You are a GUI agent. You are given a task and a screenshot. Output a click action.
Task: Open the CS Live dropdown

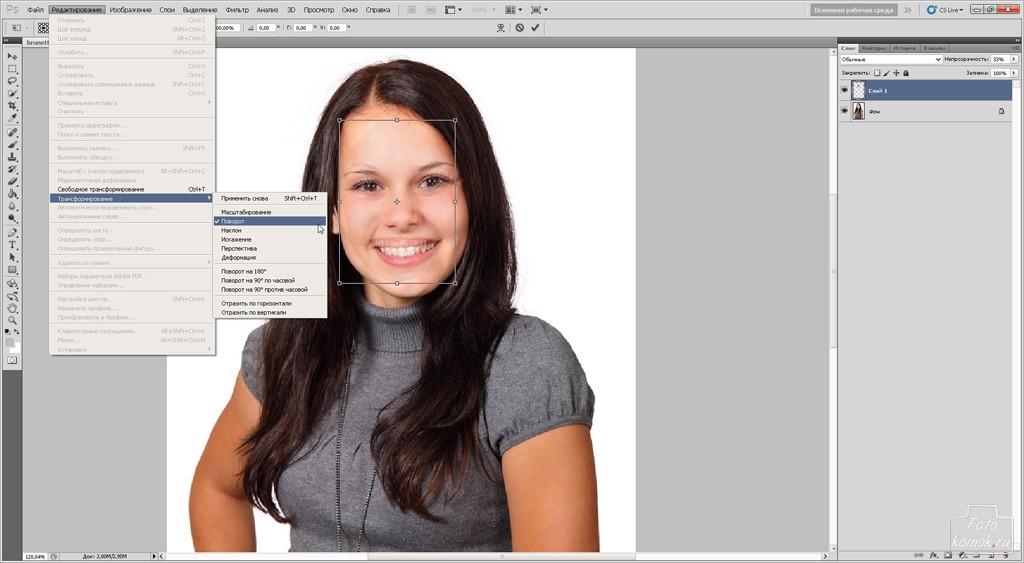click(x=945, y=10)
